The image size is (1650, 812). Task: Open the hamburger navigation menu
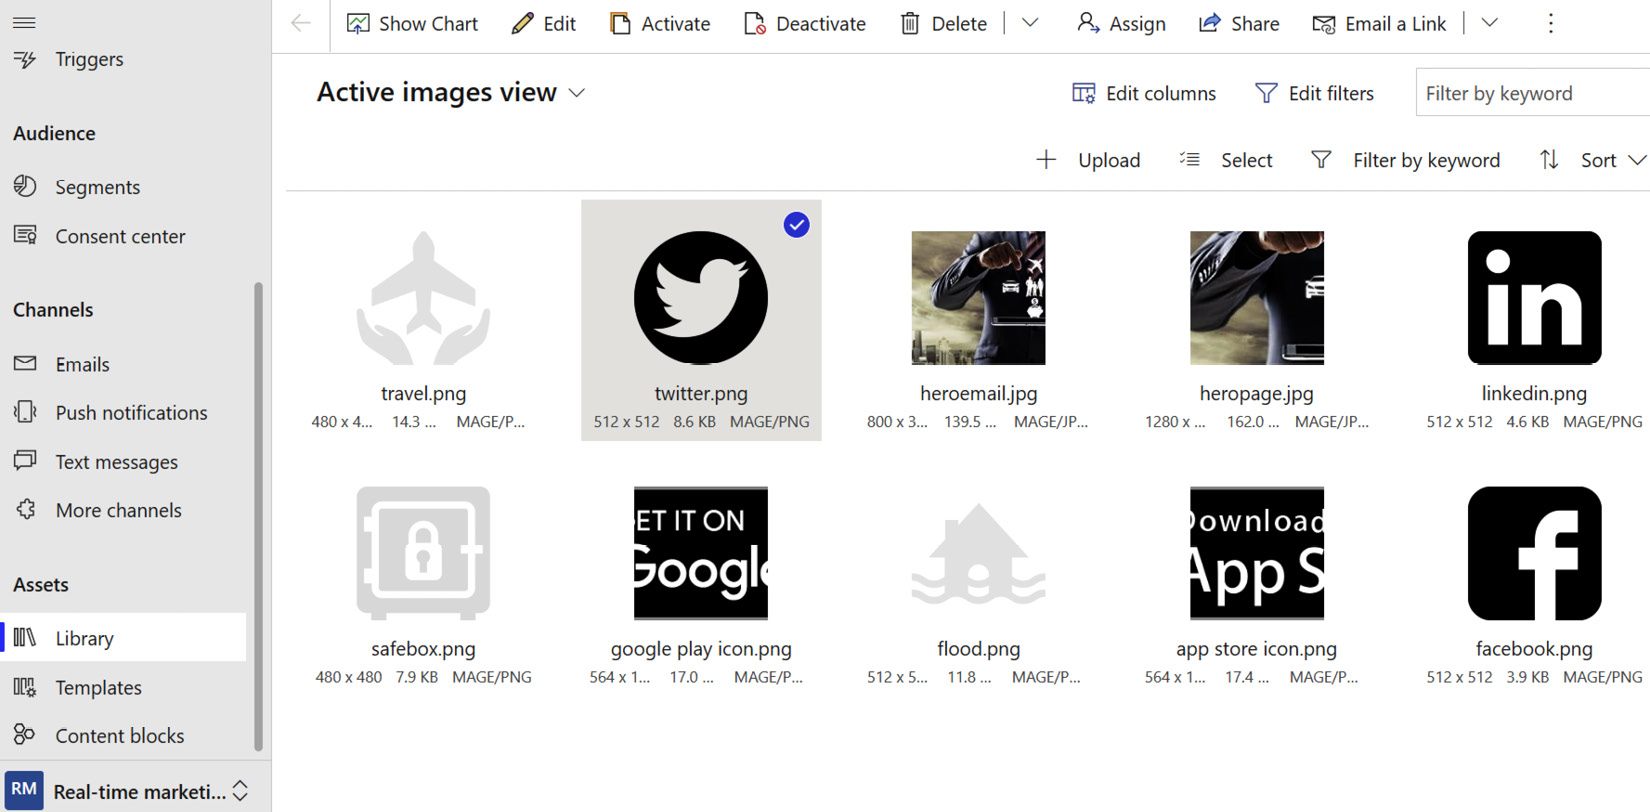(x=24, y=22)
